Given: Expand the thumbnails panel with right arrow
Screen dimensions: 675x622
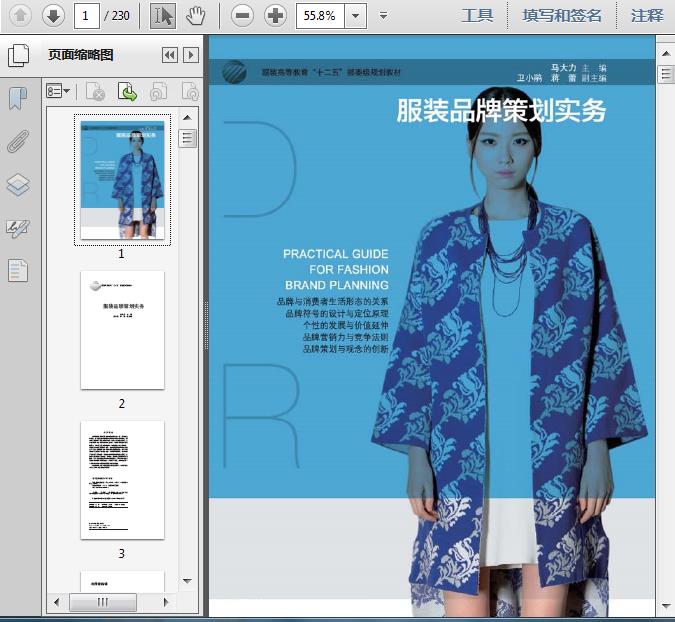Looking at the screenshot, I should [191, 55].
